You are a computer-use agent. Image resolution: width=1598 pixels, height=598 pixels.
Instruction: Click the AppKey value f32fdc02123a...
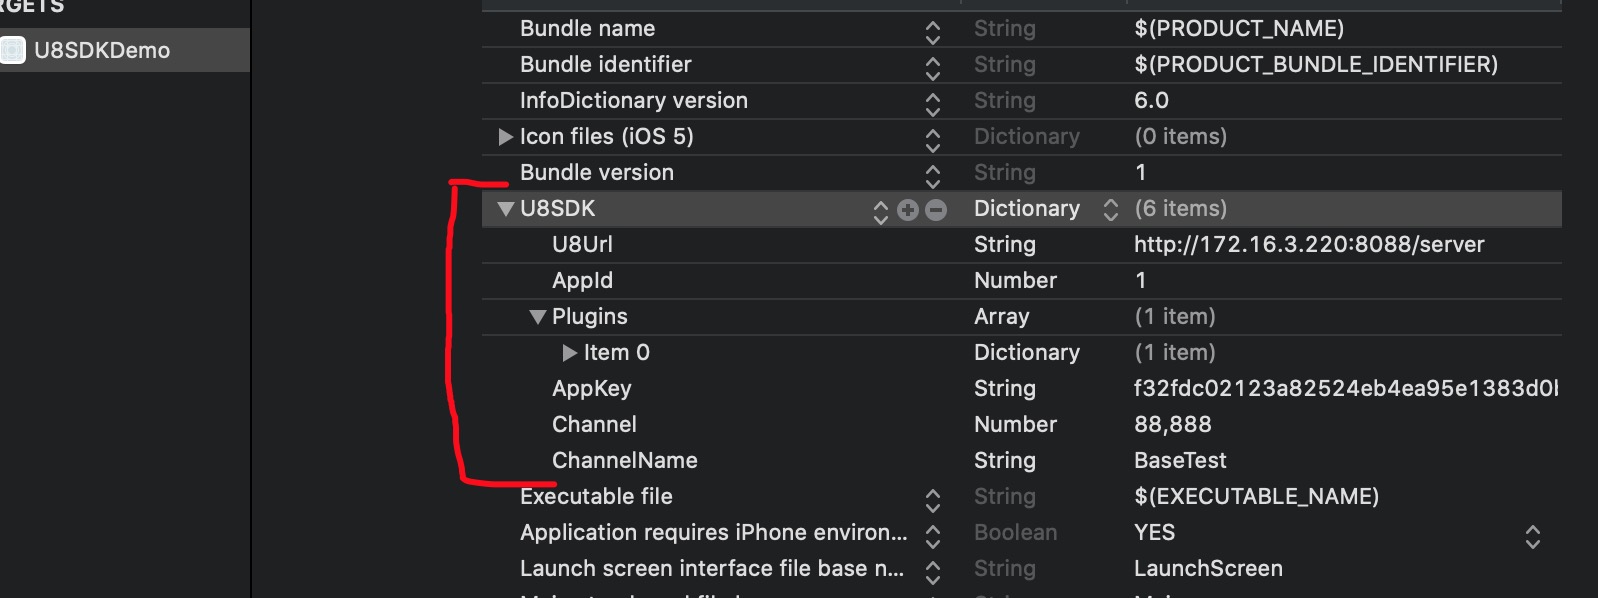tap(1346, 389)
